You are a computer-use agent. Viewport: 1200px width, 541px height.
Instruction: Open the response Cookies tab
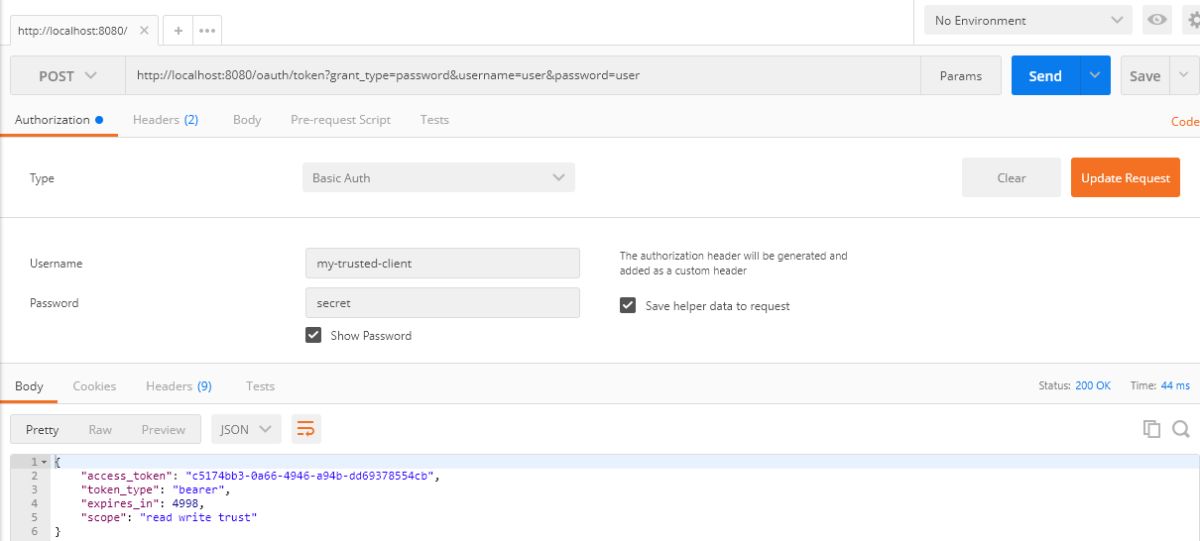94,386
